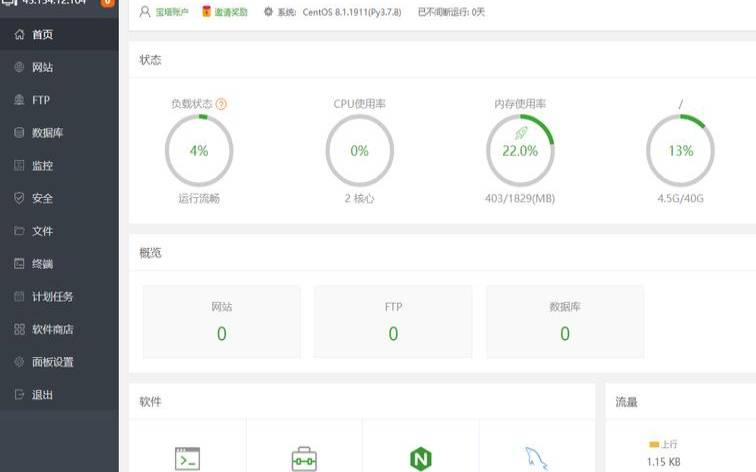Click the 安全 security shield icon

[19, 198]
